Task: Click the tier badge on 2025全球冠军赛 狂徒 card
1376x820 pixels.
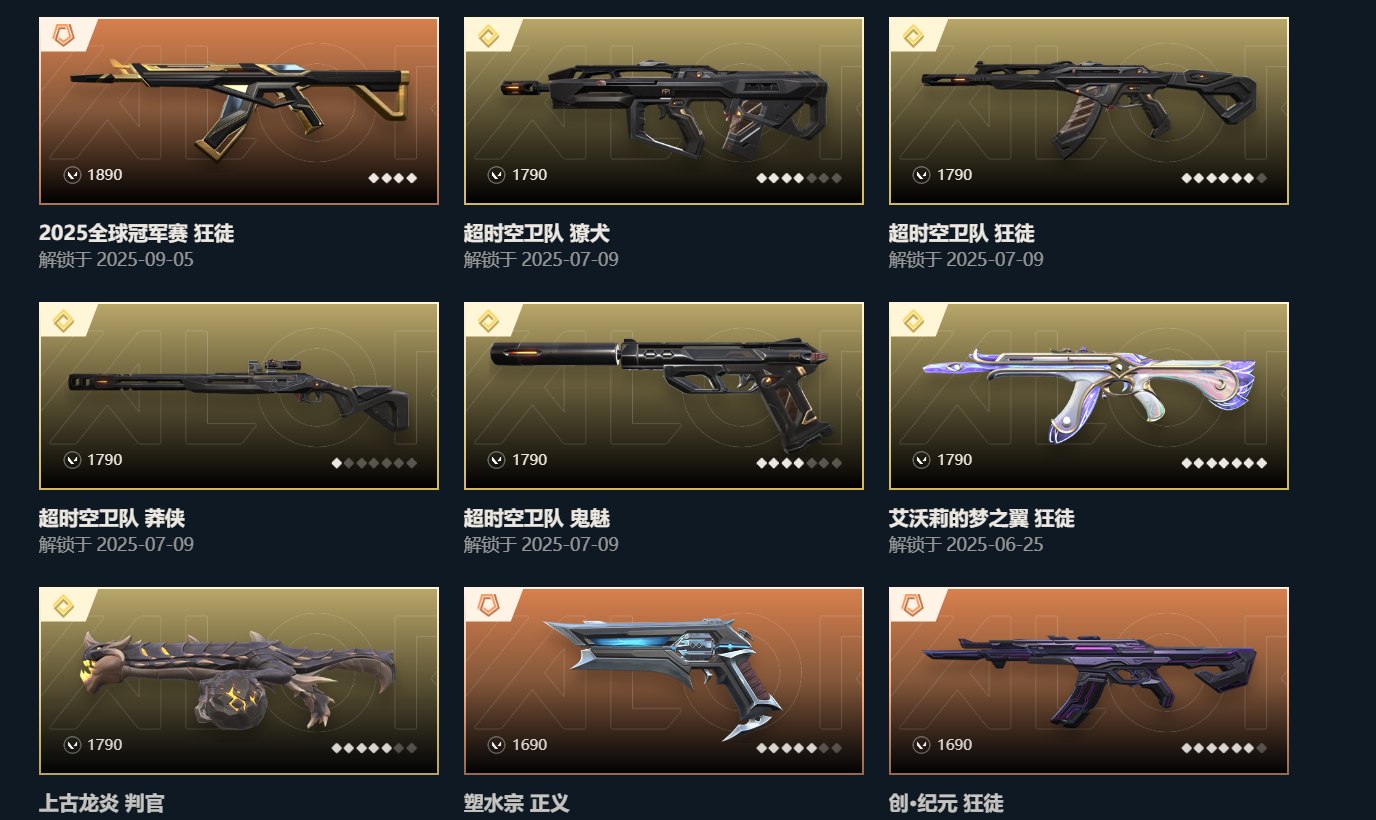Action: [x=64, y=37]
